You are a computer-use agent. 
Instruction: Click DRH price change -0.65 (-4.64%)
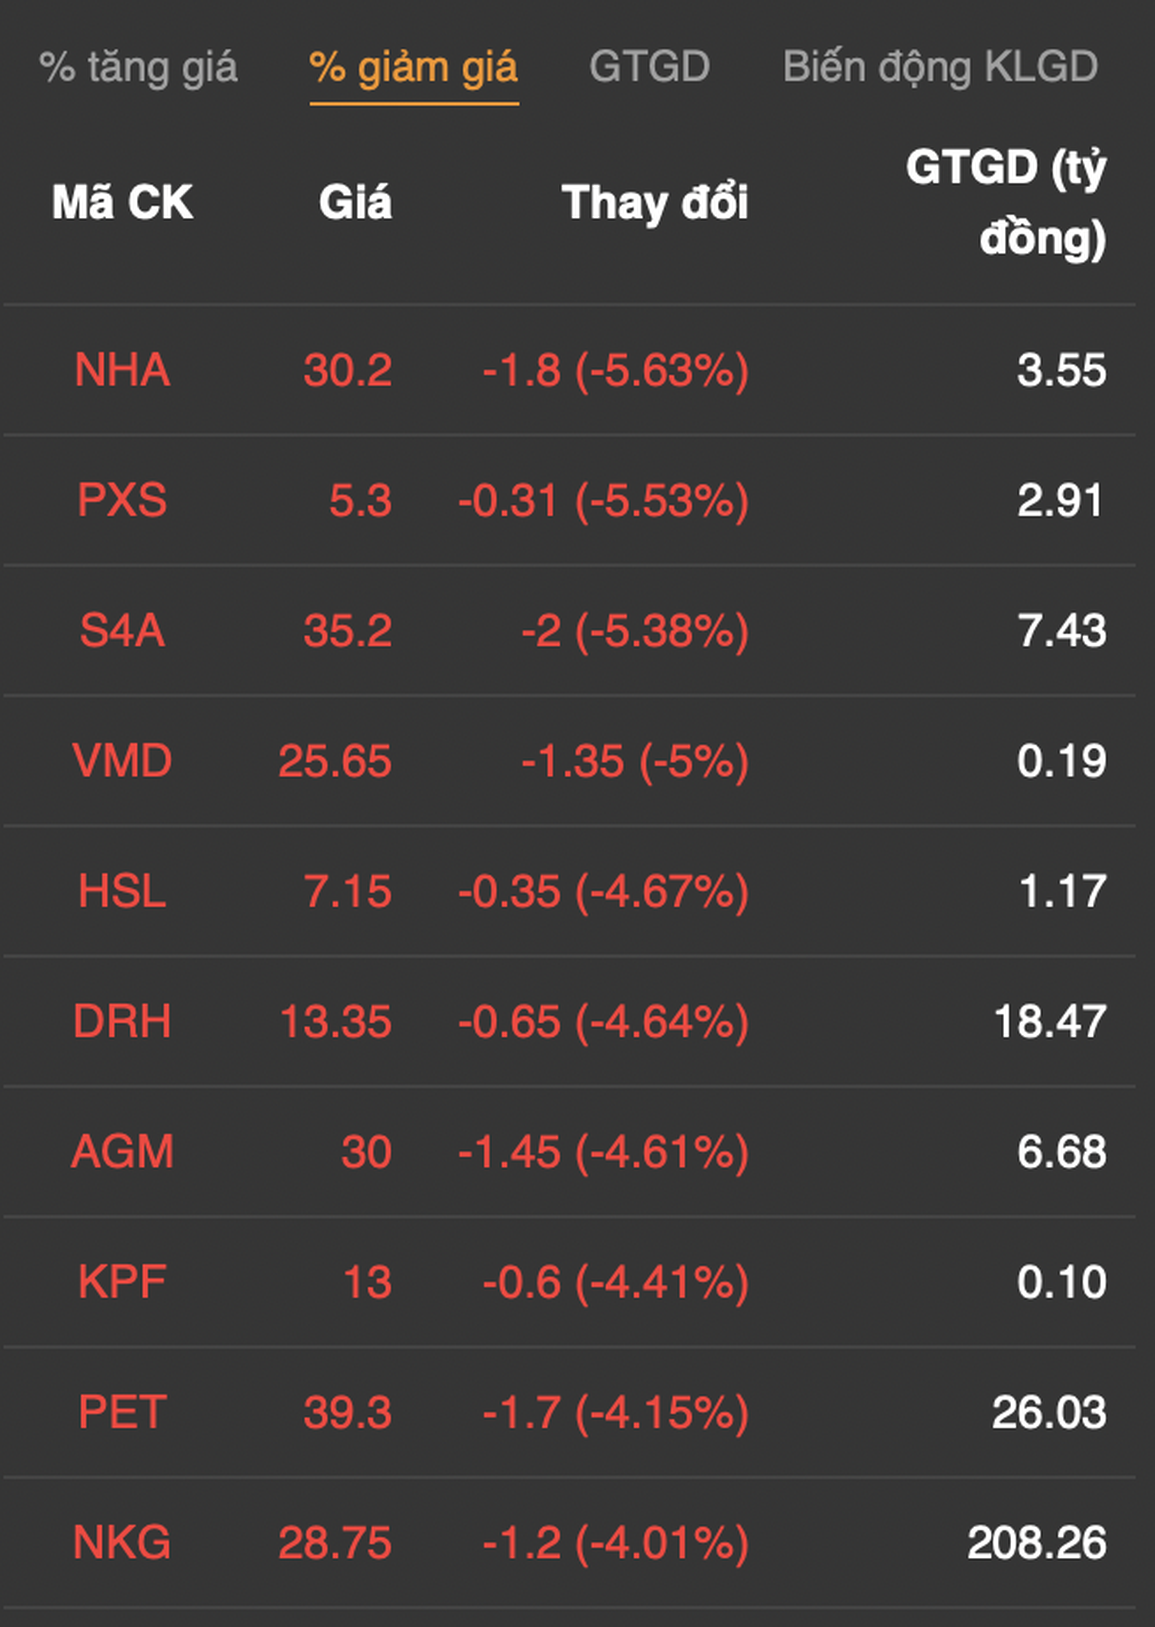click(603, 1022)
